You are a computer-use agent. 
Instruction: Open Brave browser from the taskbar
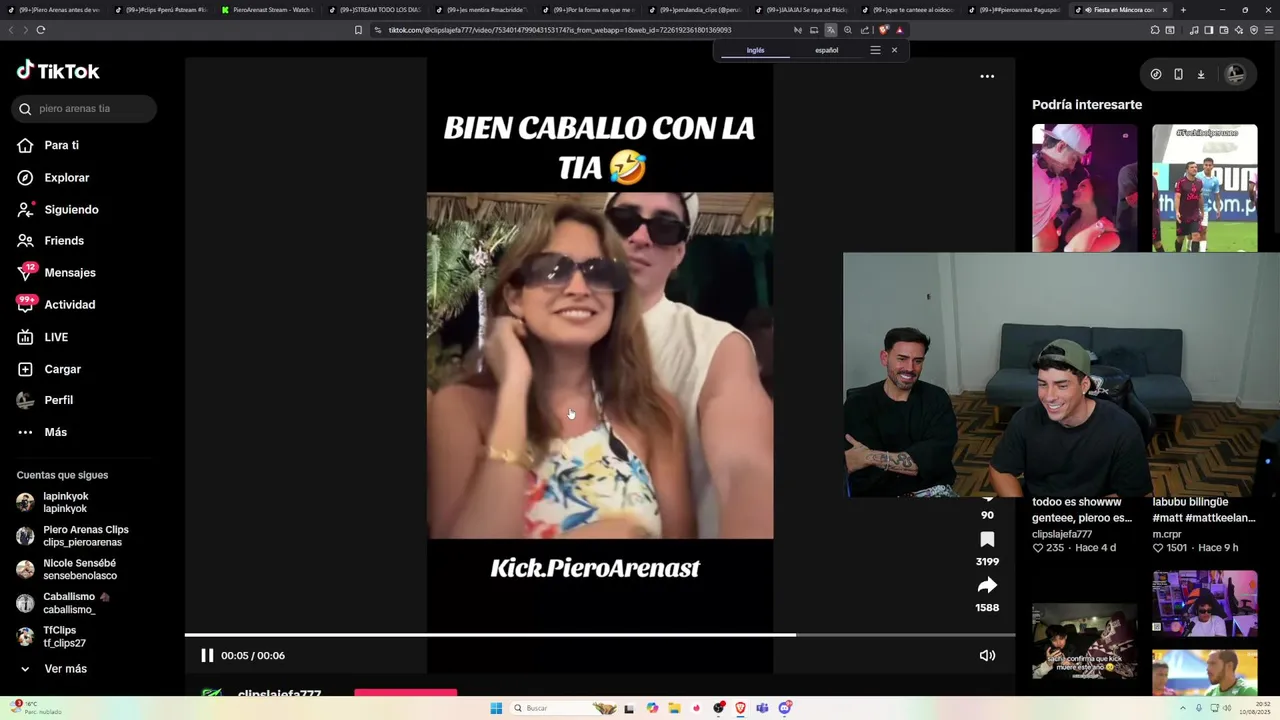tap(741, 708)
